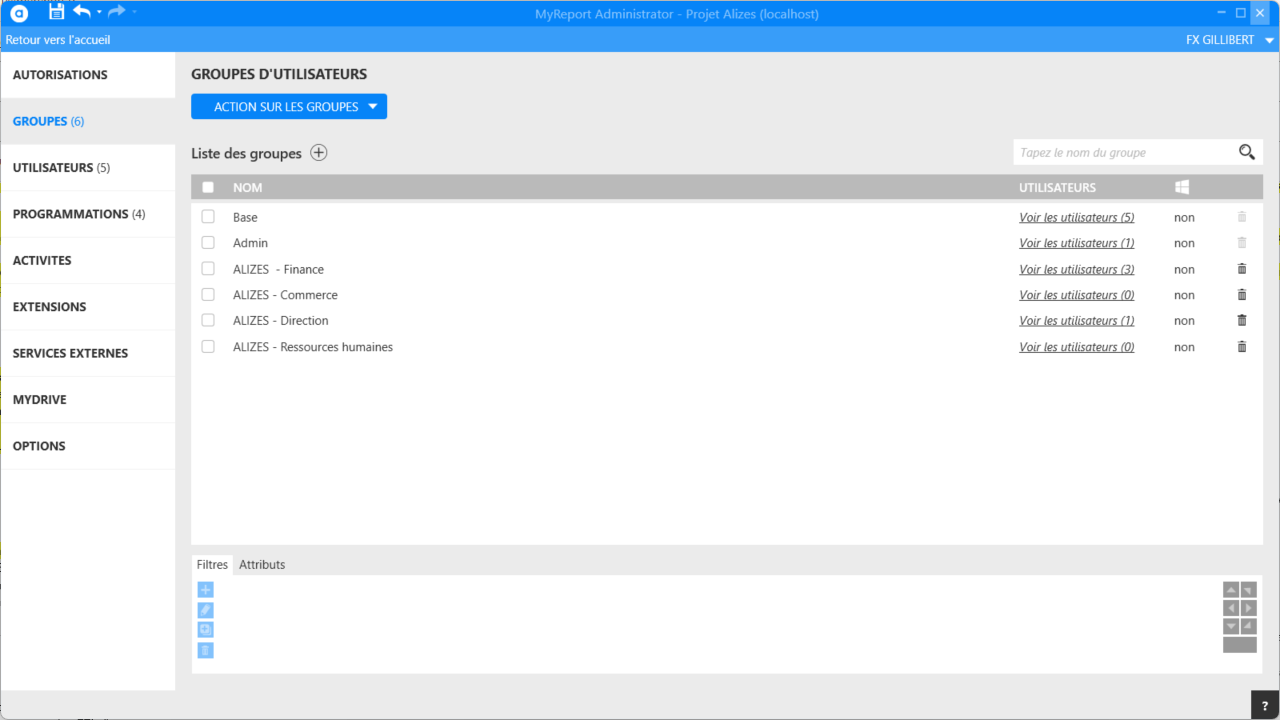Switch to the Attributs tab
The image size is (1280, 720).
[x=262, y=565]
